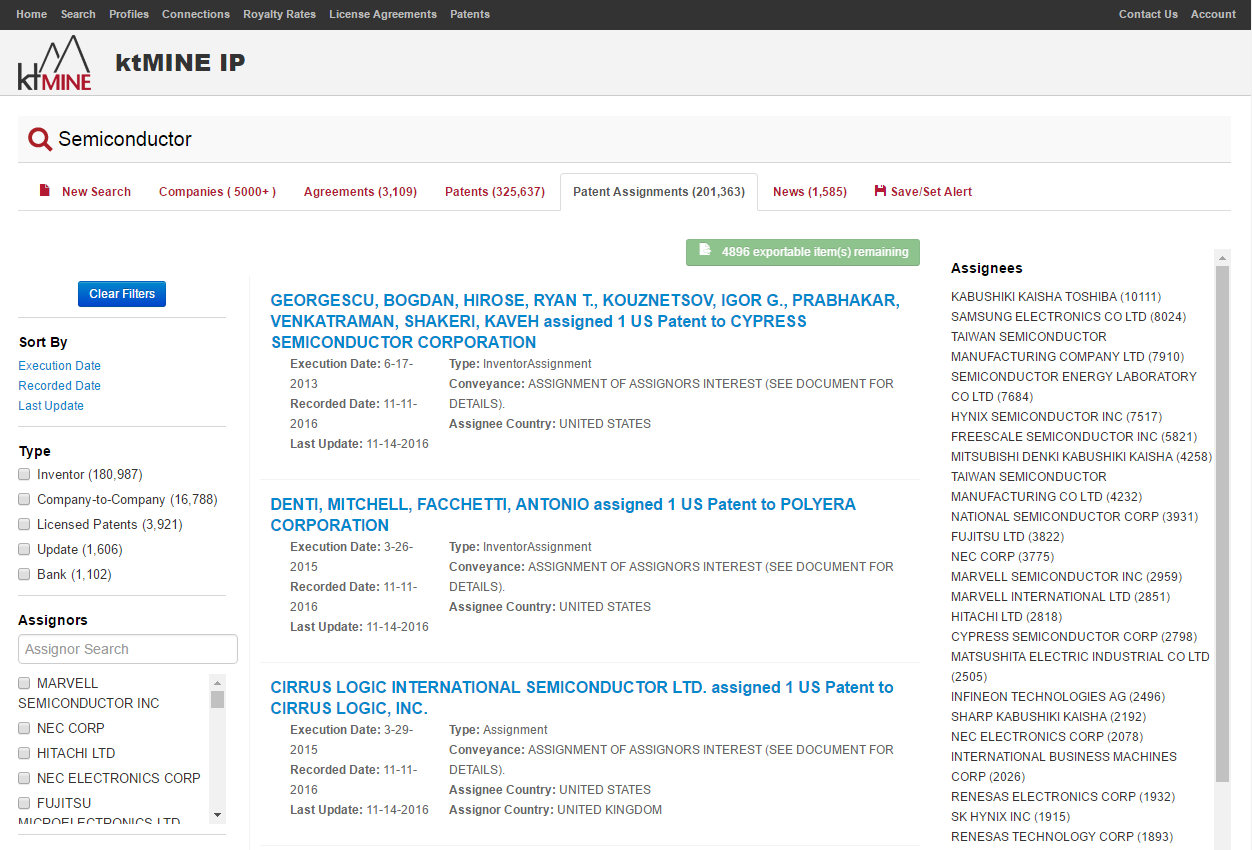Open the Home menu item

32,14
